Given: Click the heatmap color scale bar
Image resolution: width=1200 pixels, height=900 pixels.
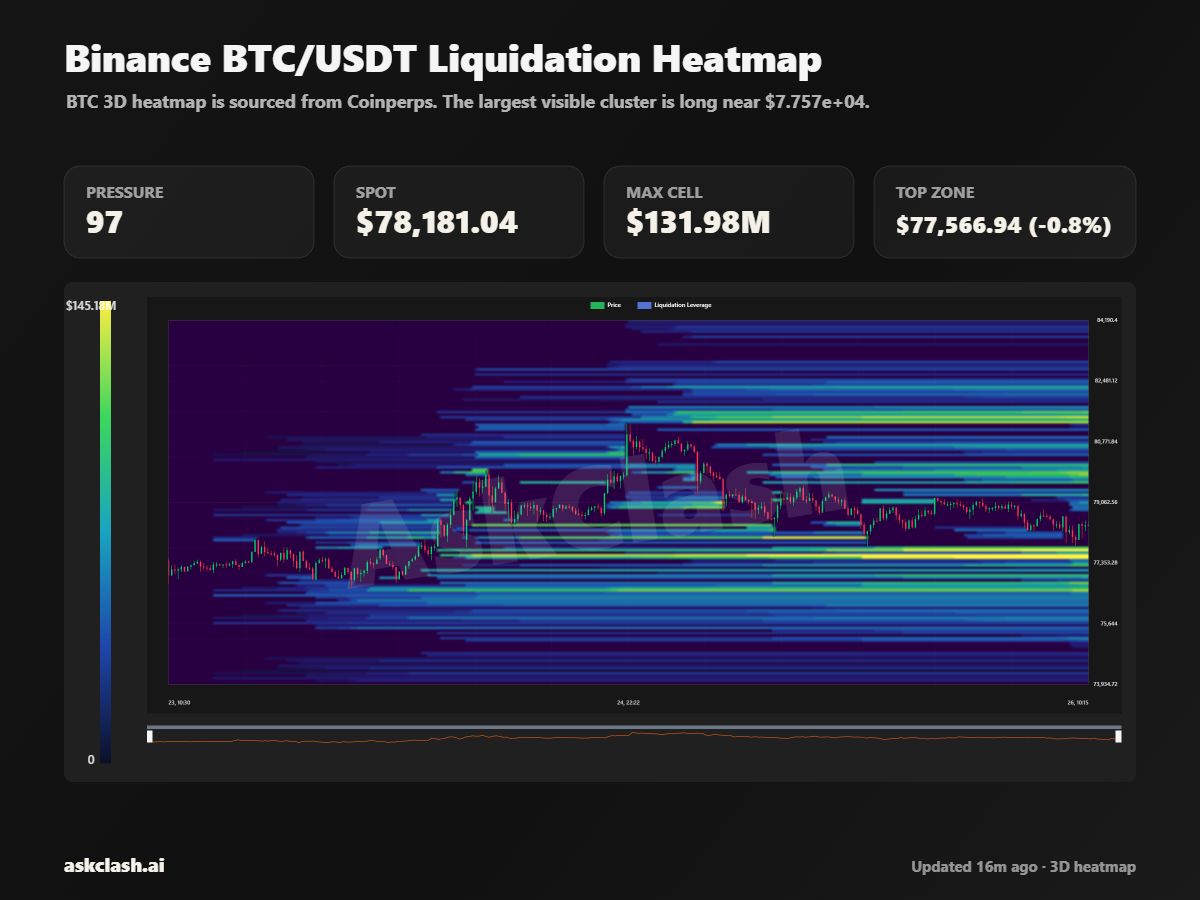Looking at the screenshot, I should (x=105, y=531).
